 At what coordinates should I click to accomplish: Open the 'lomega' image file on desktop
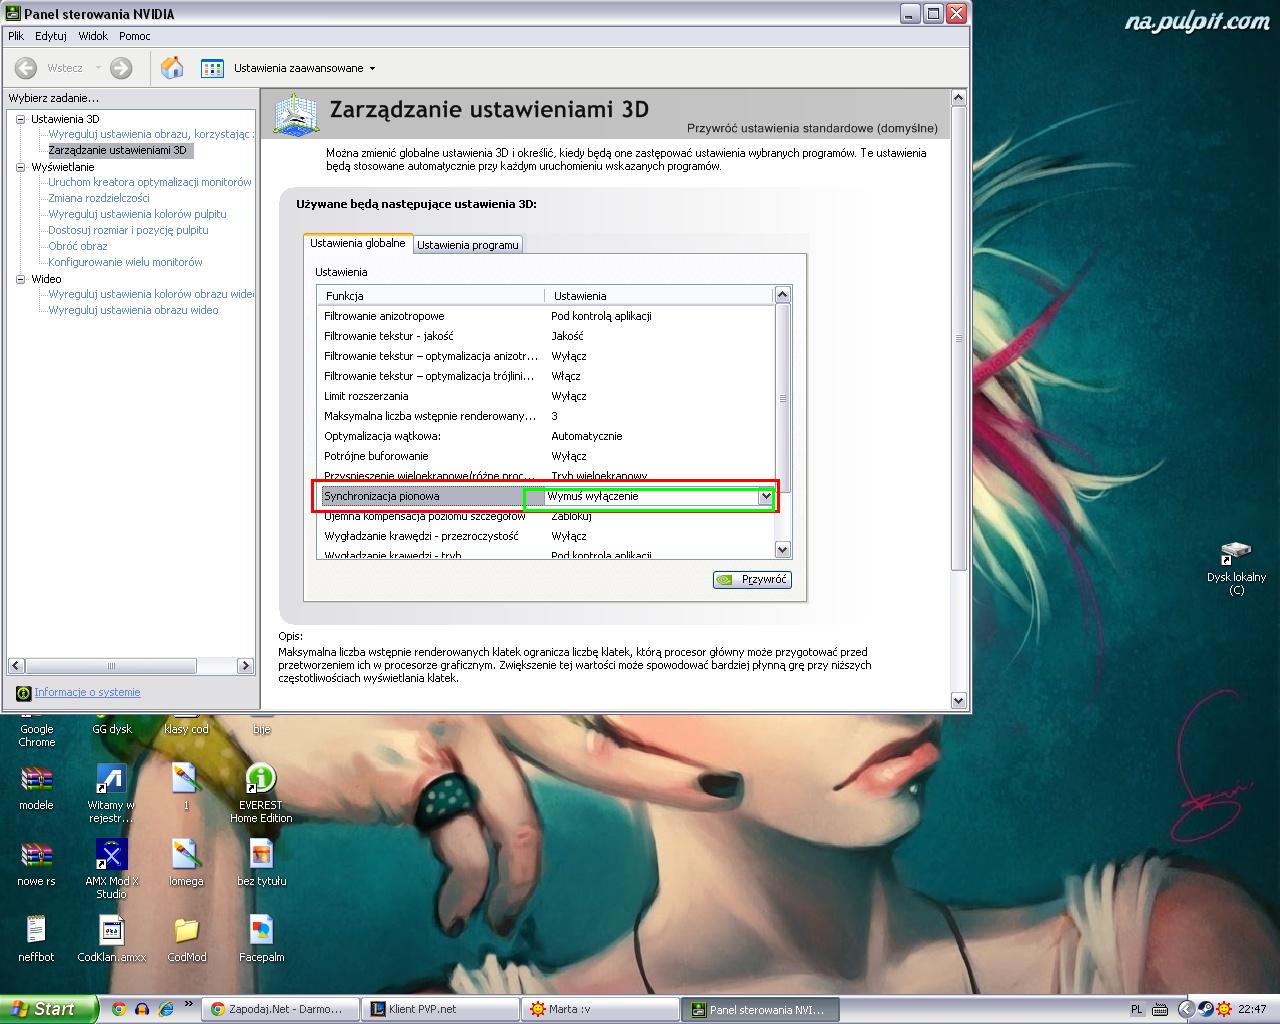tap(186, 856)
